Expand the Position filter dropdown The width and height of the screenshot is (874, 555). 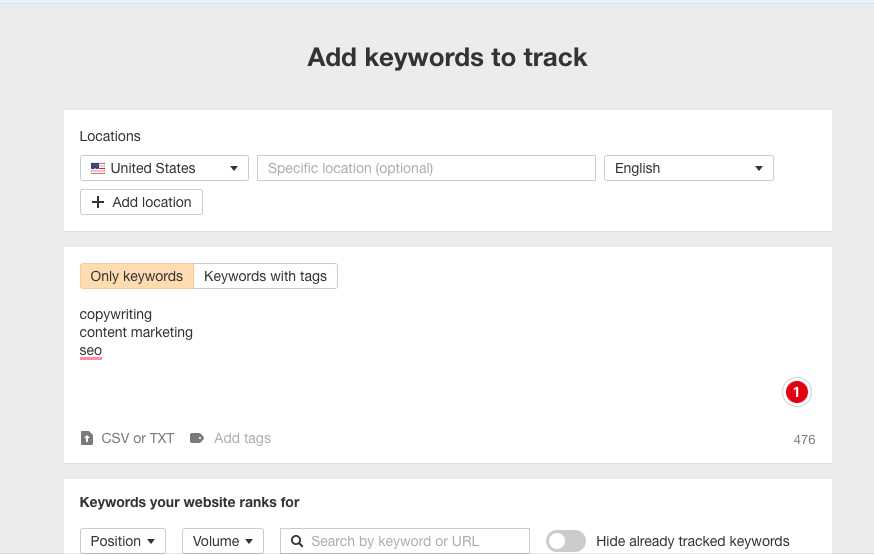point(123,541)
